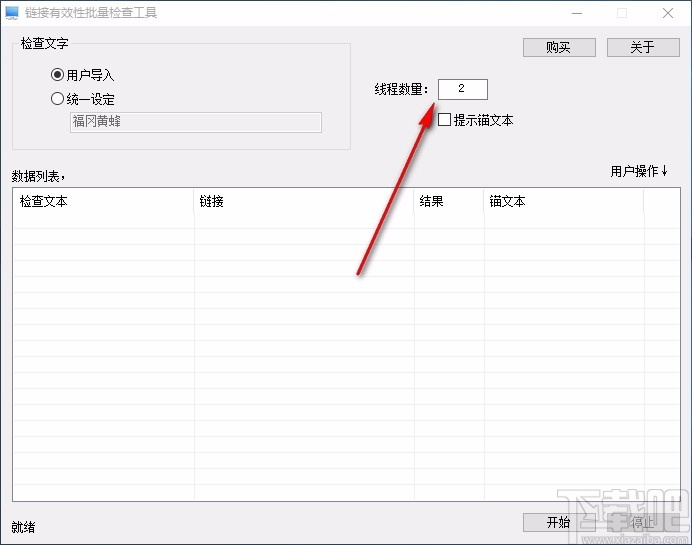Click the 数据列表 label
692x545 pixels.
click(38, 176)
